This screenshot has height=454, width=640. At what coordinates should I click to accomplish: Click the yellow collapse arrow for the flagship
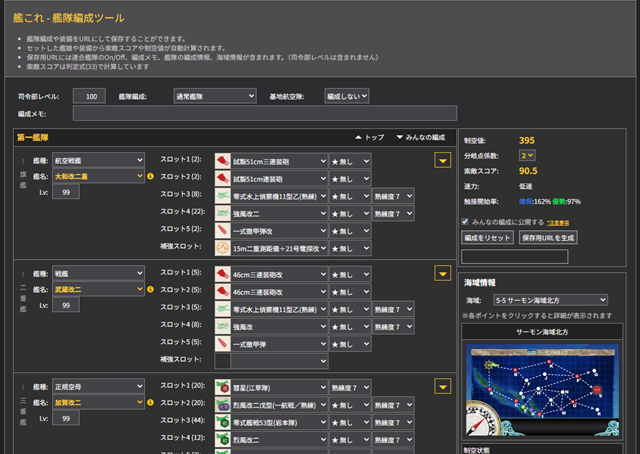[x=442, y=160]
